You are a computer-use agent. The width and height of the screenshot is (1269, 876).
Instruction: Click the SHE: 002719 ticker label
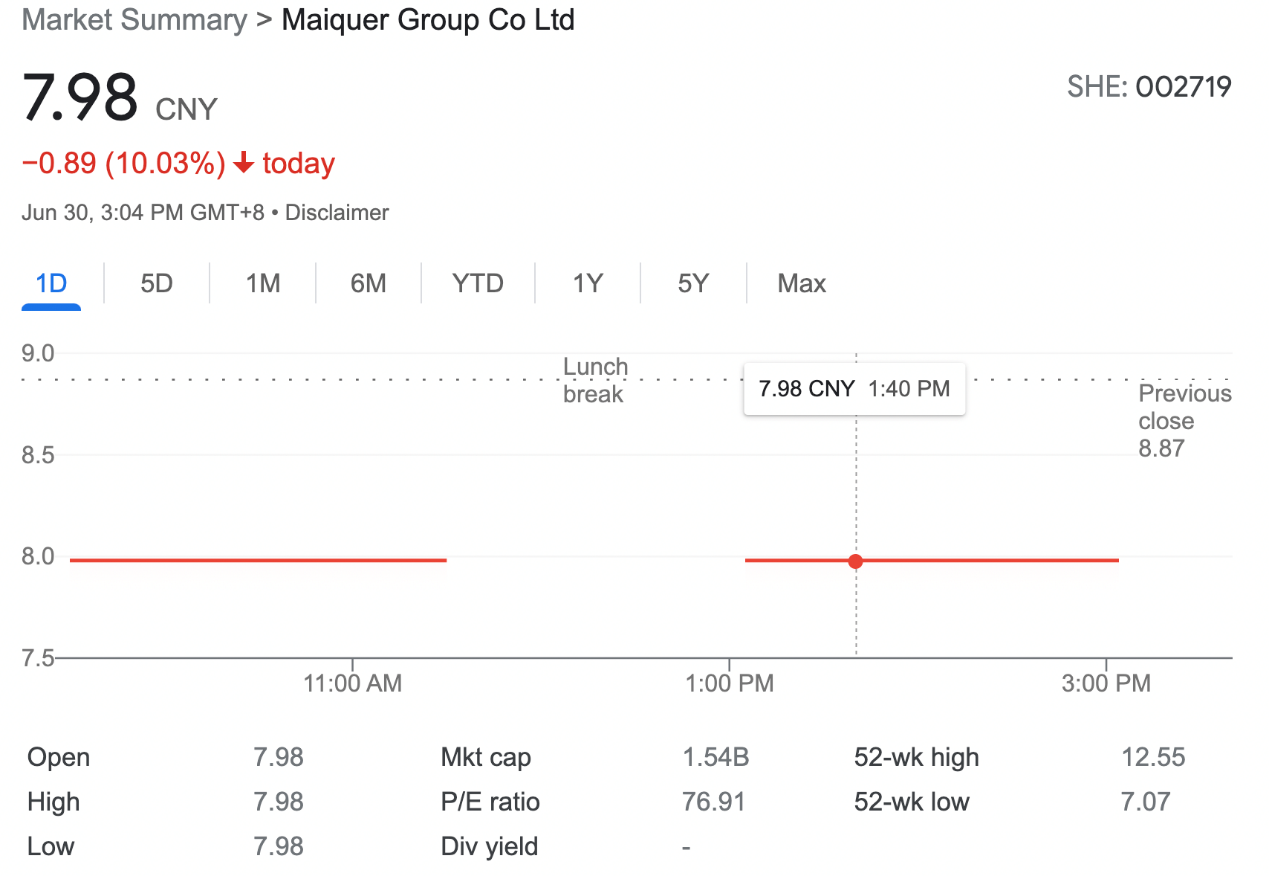tap(1149, 87)
